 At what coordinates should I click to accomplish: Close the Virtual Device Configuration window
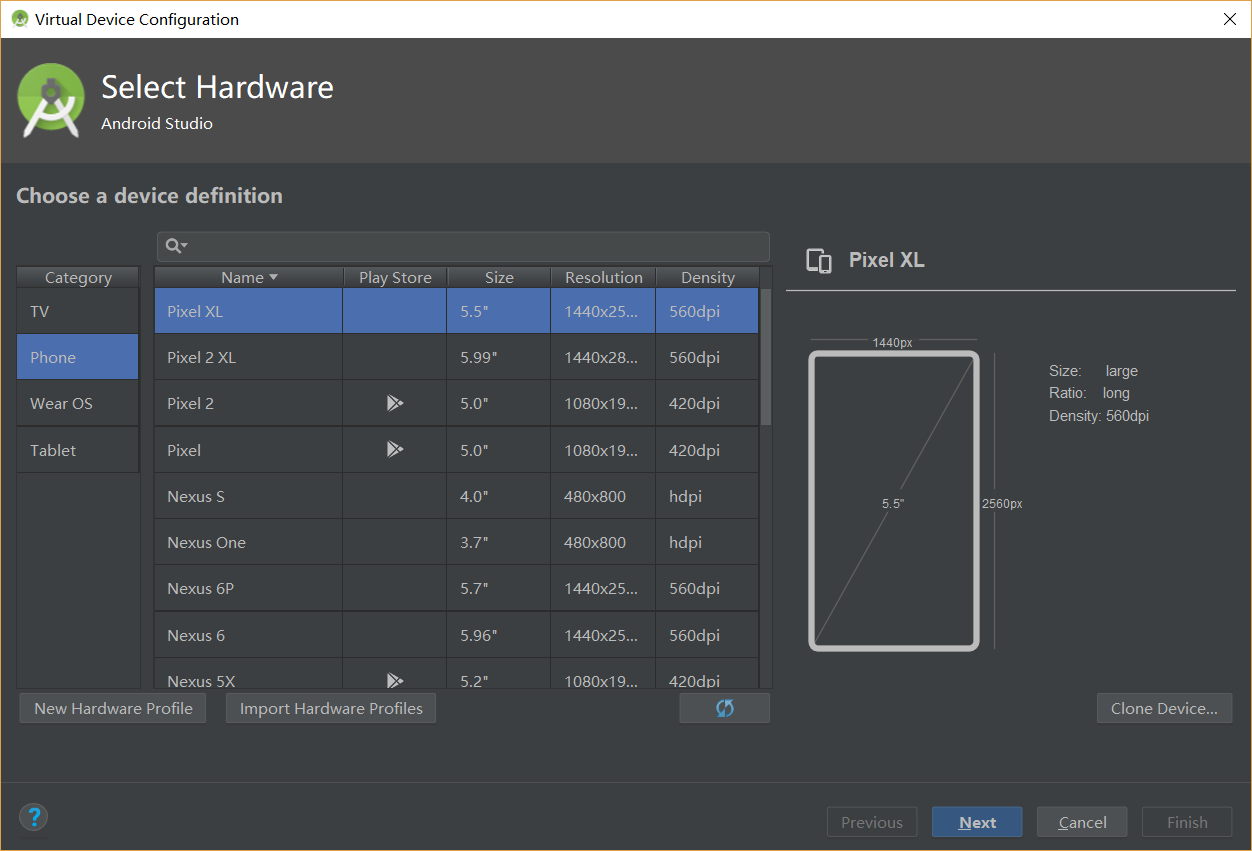1229,19
